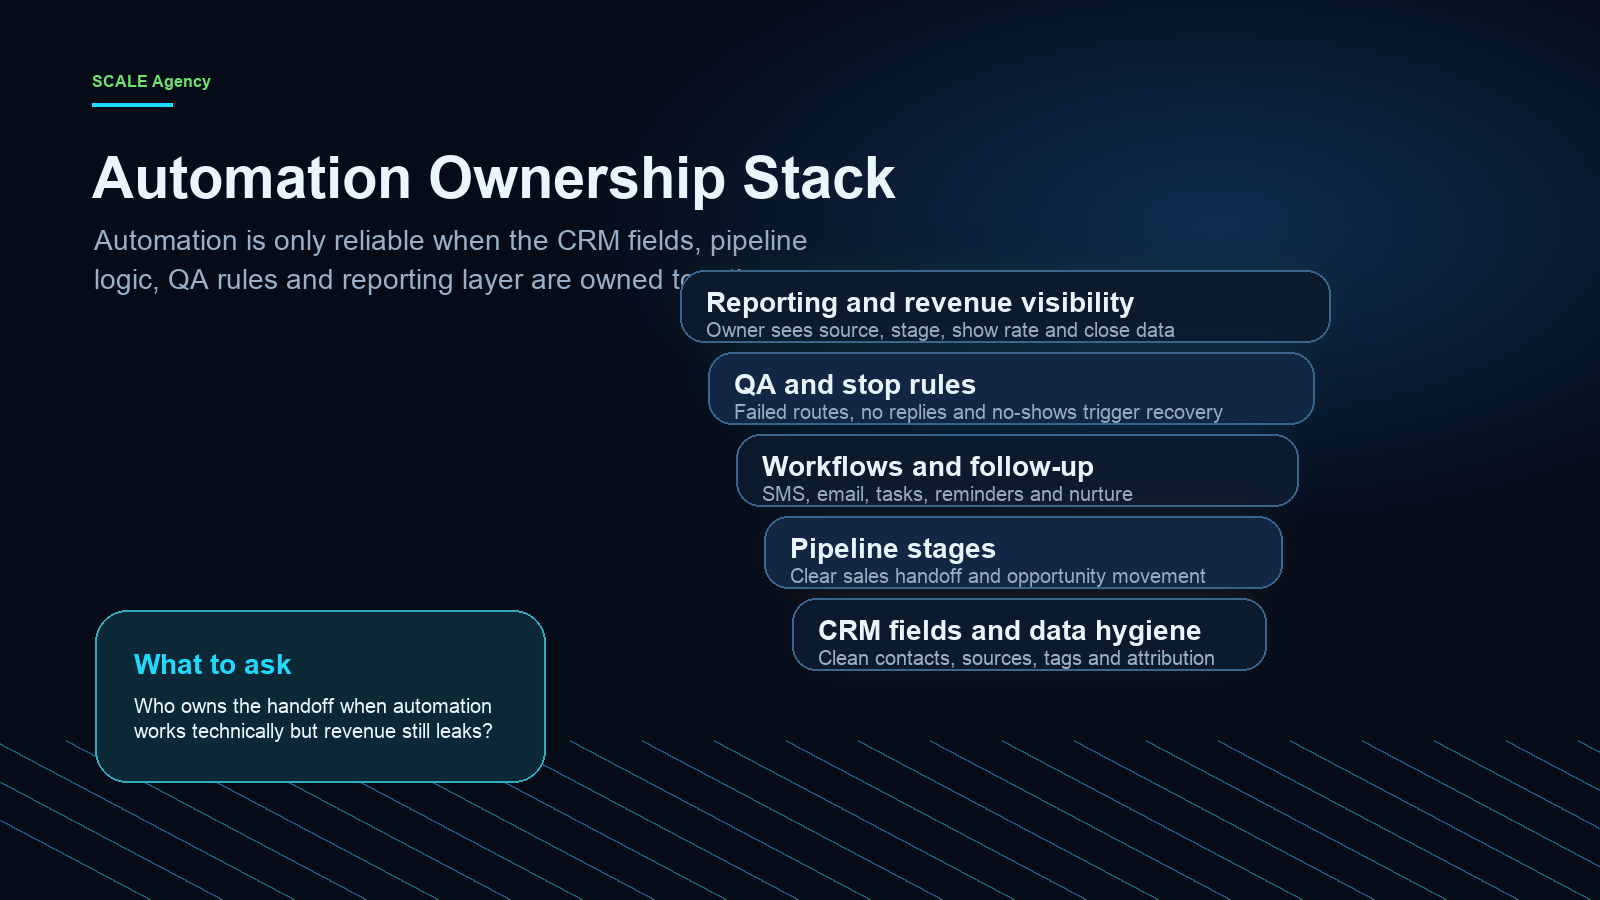The height and width of the screenshot is (900, 1600).
Task: Click the 'Who owns the handoff' question text
Action: coord(313,718)
